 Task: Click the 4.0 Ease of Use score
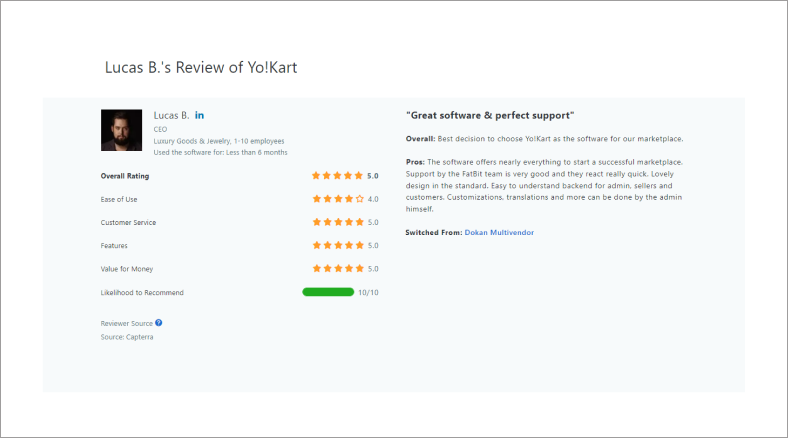[x=373, y=199]
